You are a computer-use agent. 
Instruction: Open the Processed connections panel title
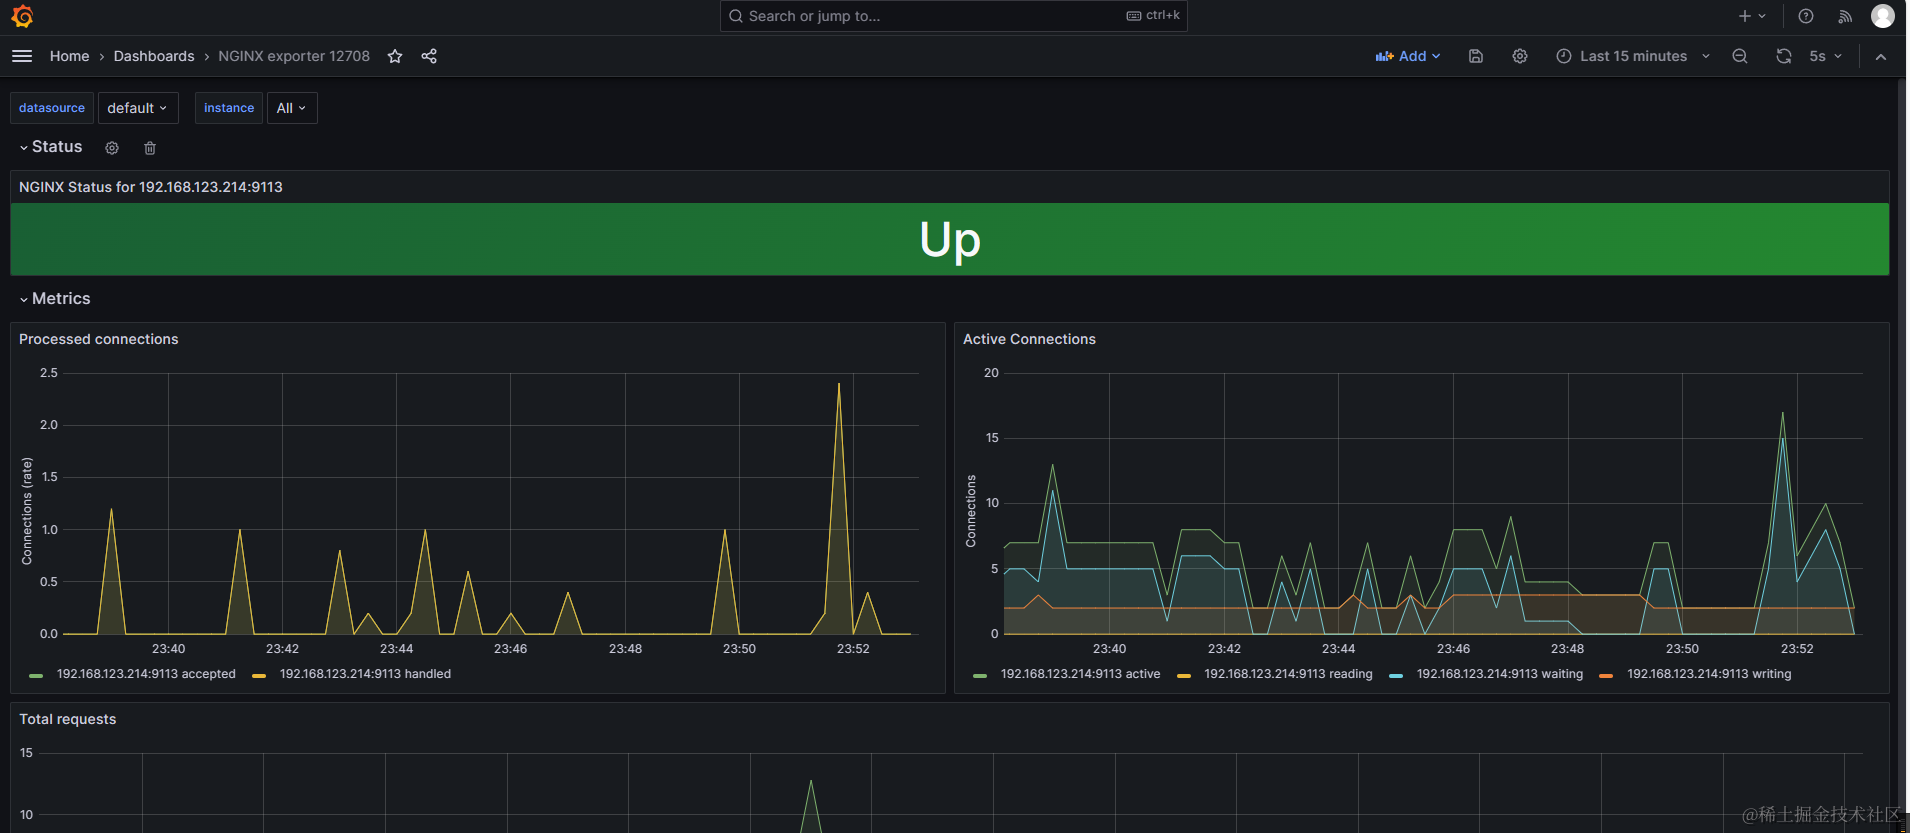point(98,339)
